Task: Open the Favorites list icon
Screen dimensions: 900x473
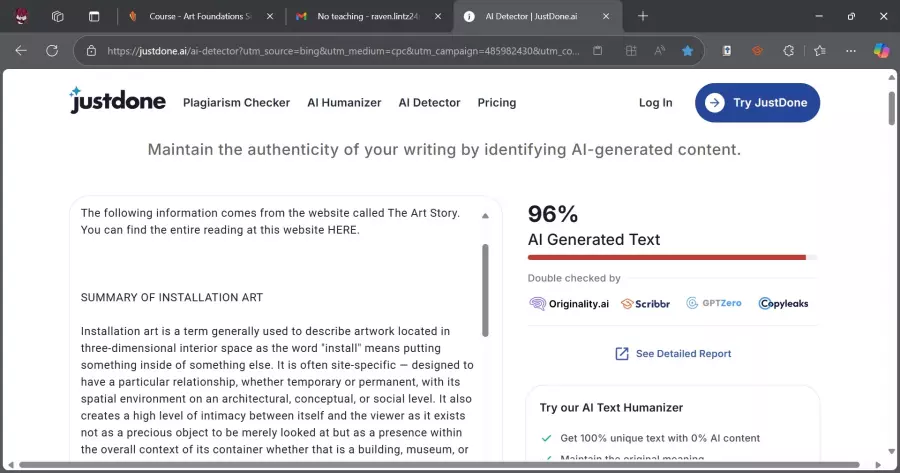Action: [820, 51]
